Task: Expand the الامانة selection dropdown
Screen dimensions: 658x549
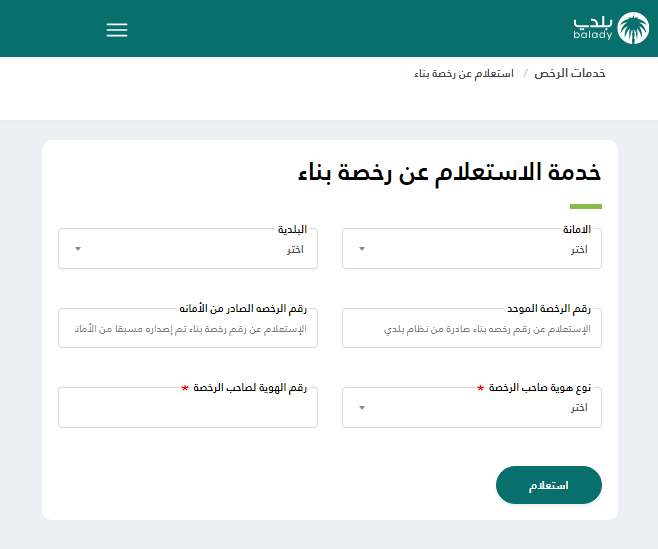Action: [x=472, y=249]
